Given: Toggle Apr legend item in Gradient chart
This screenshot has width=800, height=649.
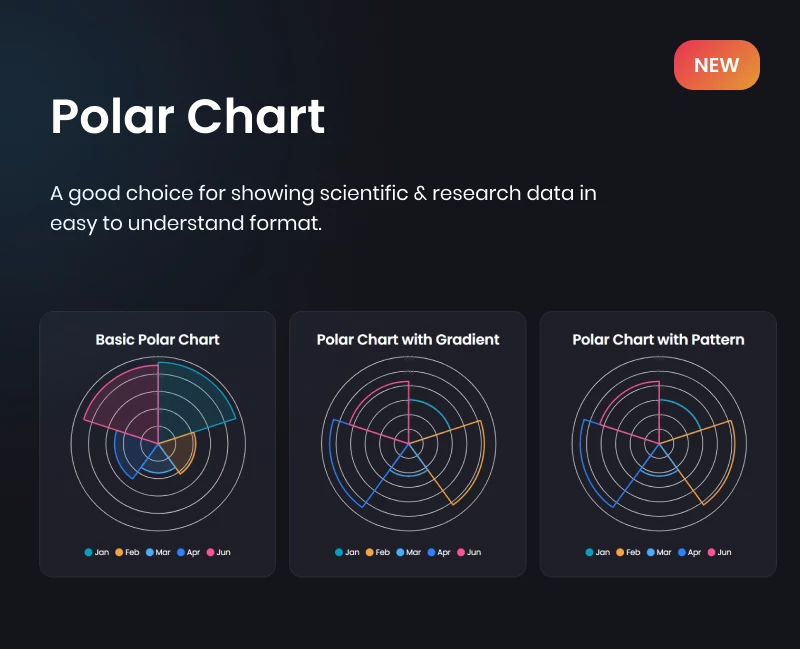Looking at the screenshot, I should coord(439,552).
